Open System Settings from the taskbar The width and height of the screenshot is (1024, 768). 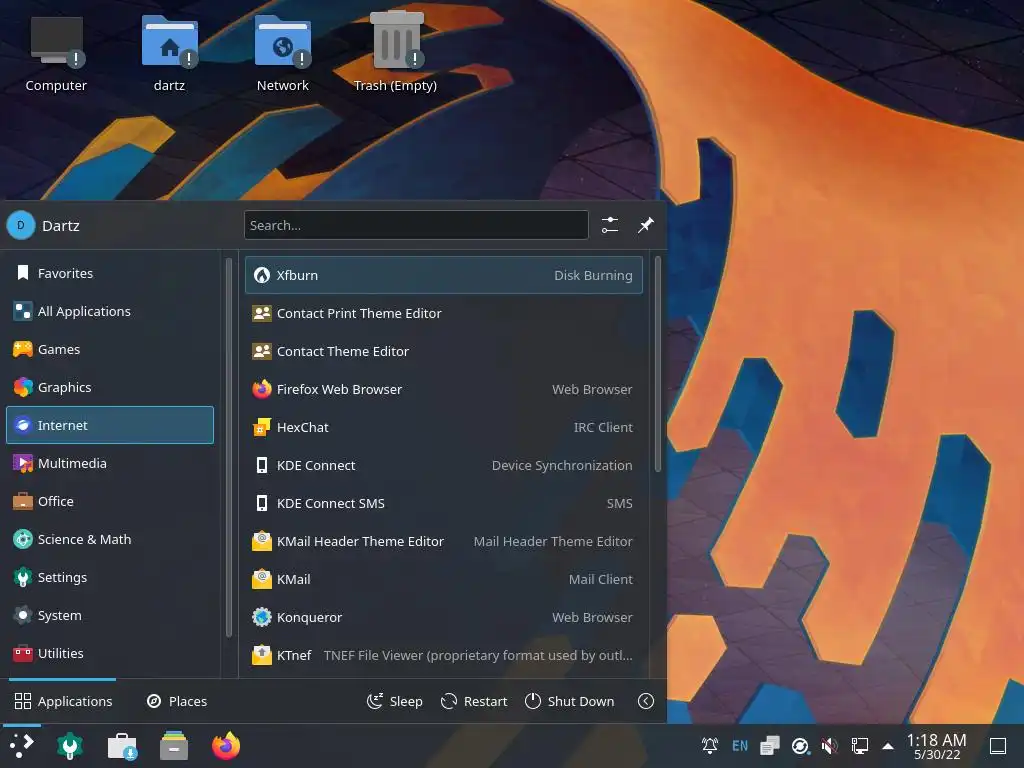click(70, 746)
